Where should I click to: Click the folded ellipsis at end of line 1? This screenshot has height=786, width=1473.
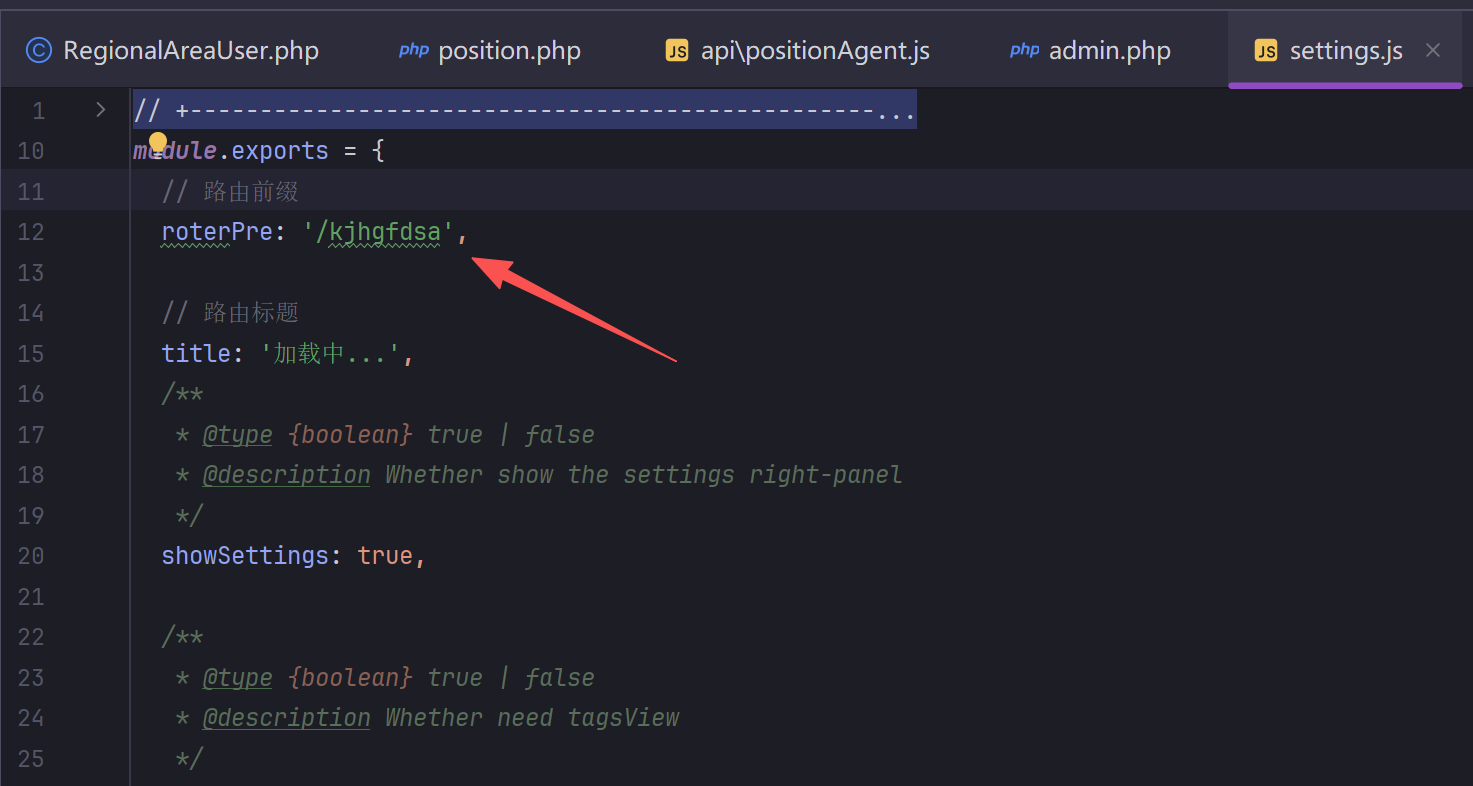(x=896, y=111)
